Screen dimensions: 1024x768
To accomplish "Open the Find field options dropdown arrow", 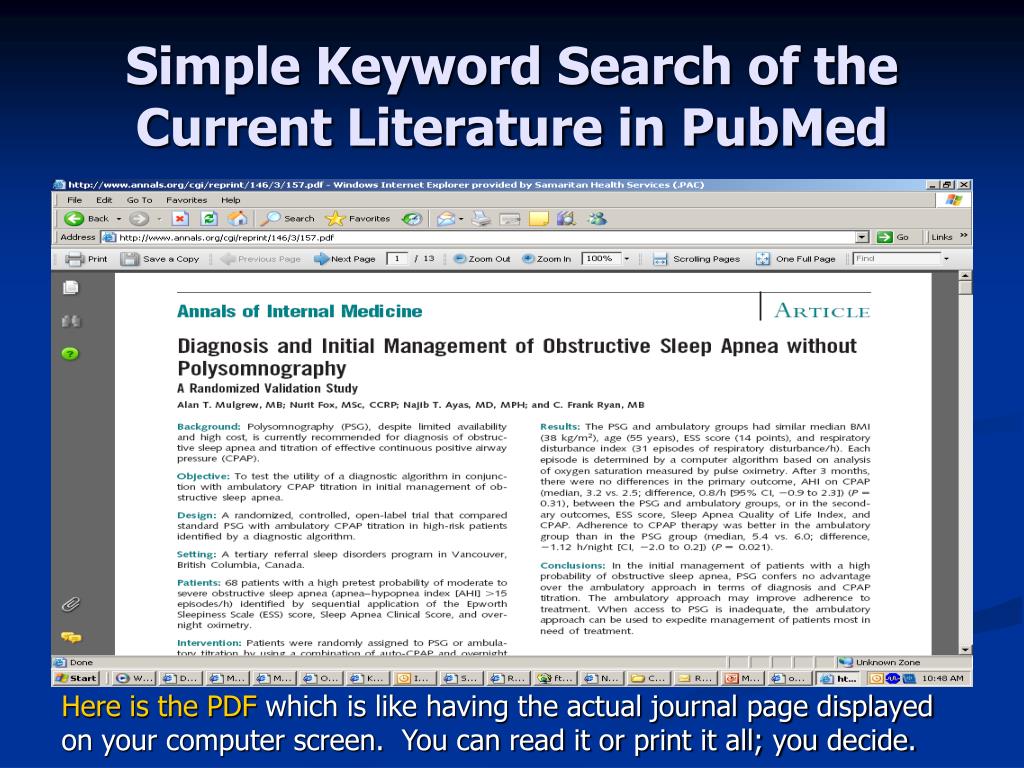I will click(x=946, y=259).
